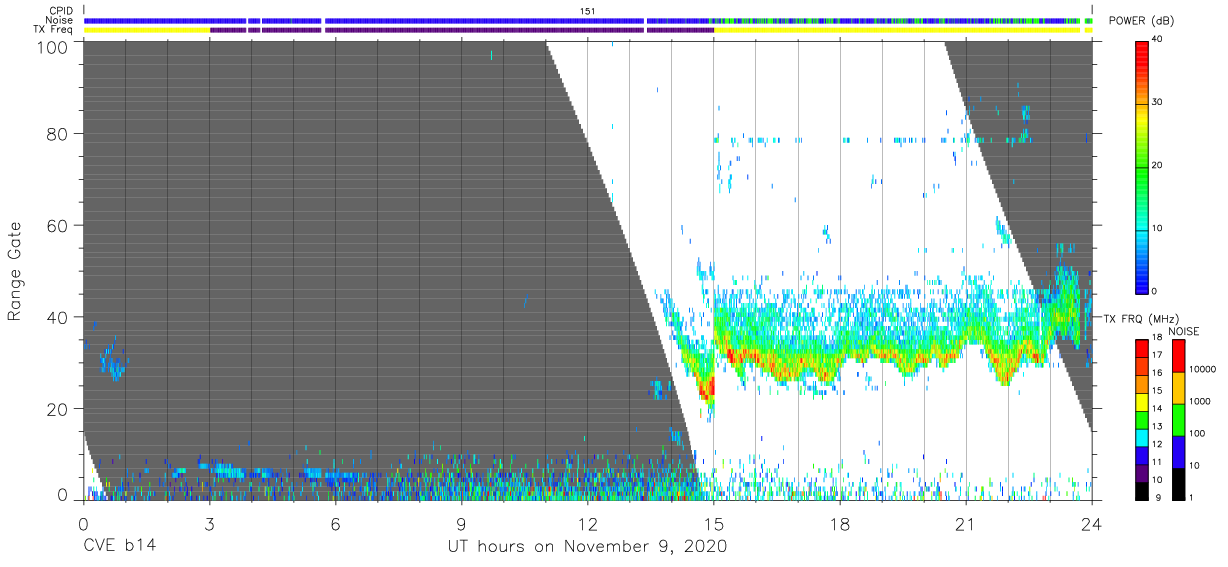Click the POWER (dB) color bar
Image resolution: width=1228 pixels, height=567 pixels.
click(x=1142, y=166)
